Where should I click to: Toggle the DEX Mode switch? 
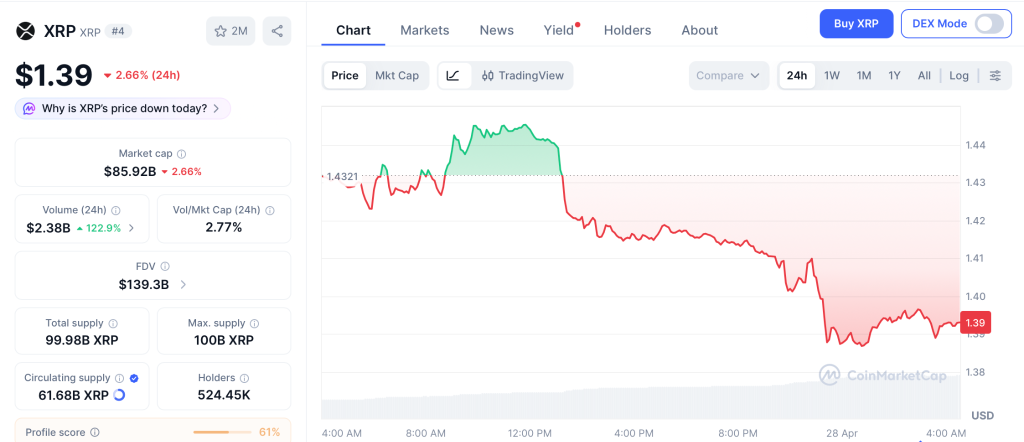click(x=988, y=24)
